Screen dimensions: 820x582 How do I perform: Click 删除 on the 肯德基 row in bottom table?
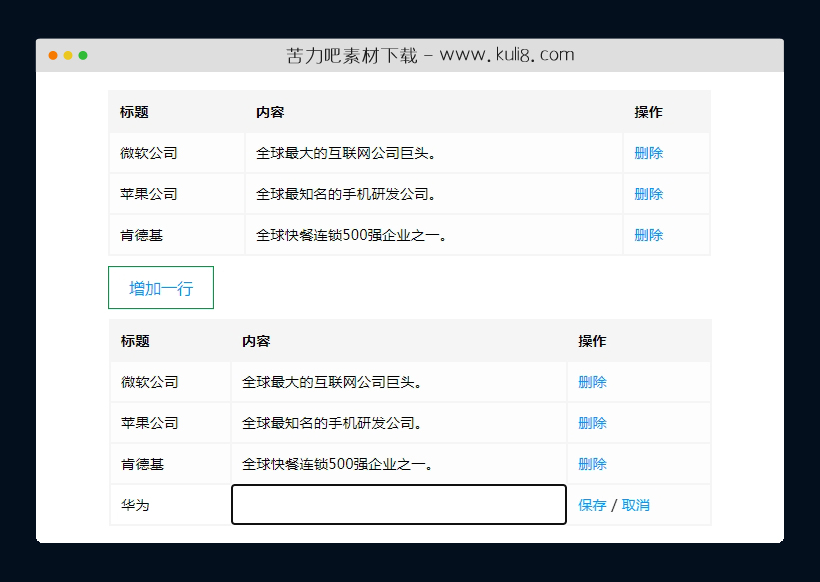[x=591, y=464]
